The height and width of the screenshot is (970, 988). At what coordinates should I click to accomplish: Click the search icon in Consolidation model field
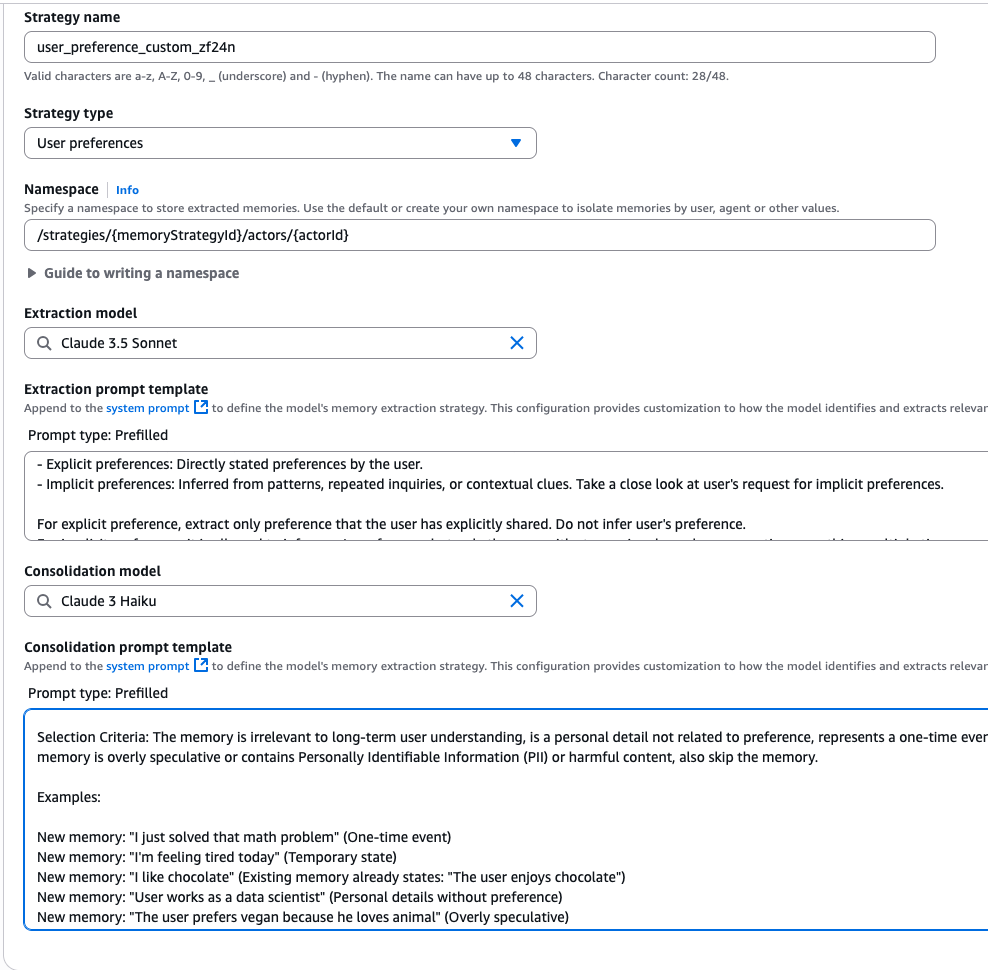(x=44, y=601)
